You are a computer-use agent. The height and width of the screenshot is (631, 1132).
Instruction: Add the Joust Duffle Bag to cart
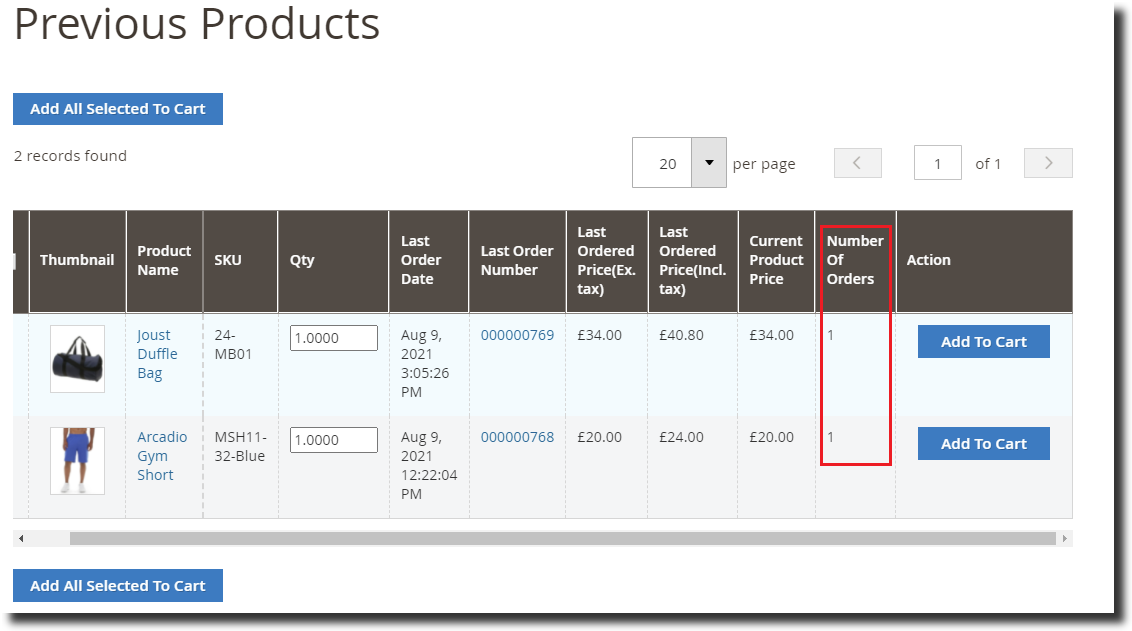coord(983,342)
